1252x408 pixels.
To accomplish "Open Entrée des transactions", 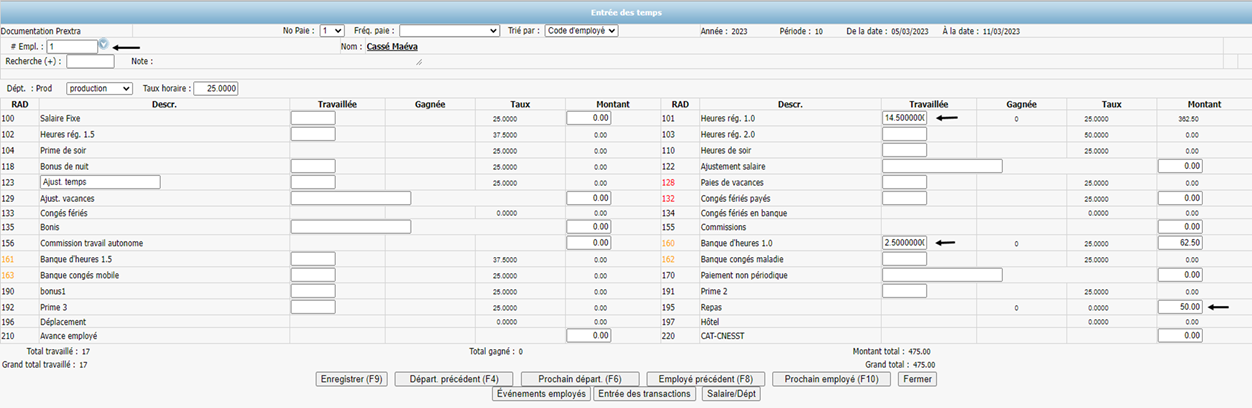I will (645, 395).
